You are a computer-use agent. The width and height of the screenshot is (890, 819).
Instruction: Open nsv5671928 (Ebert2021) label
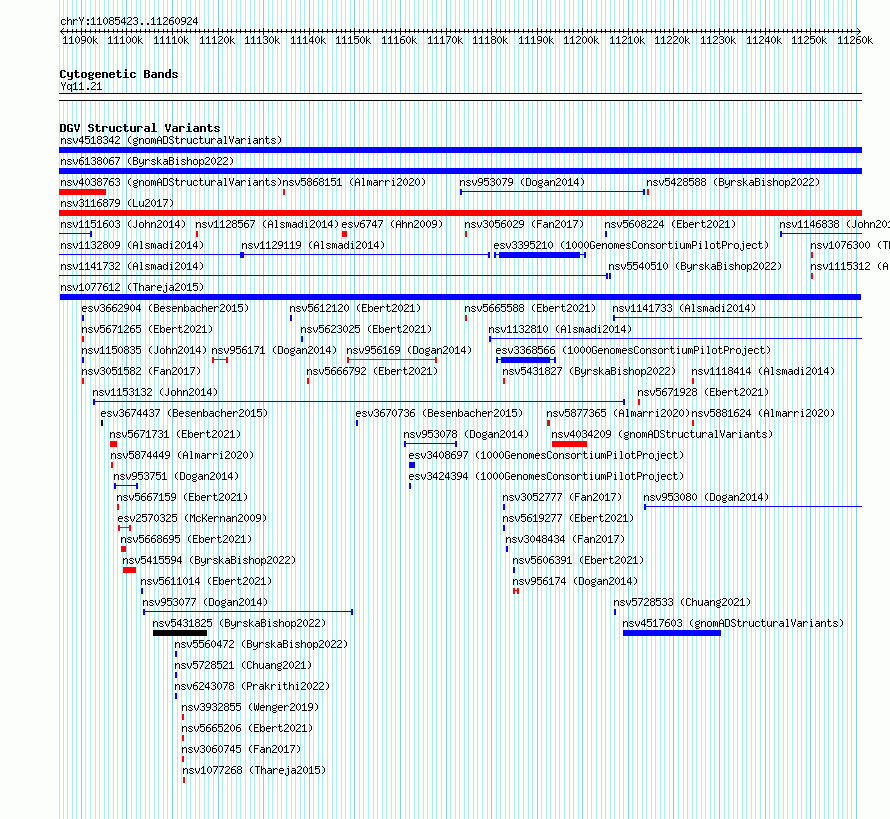[703, 392]
